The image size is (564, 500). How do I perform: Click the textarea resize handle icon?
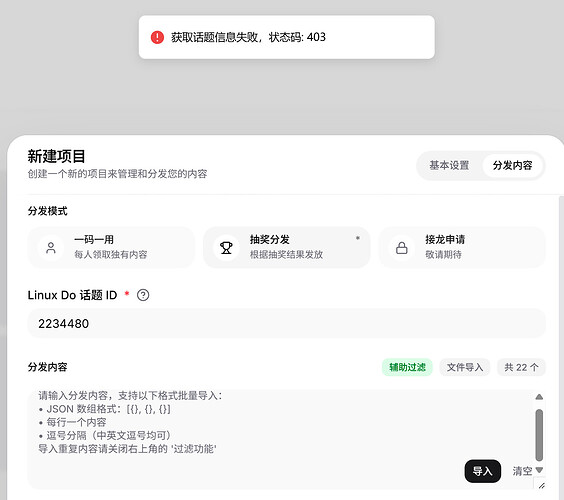[542, 485]
